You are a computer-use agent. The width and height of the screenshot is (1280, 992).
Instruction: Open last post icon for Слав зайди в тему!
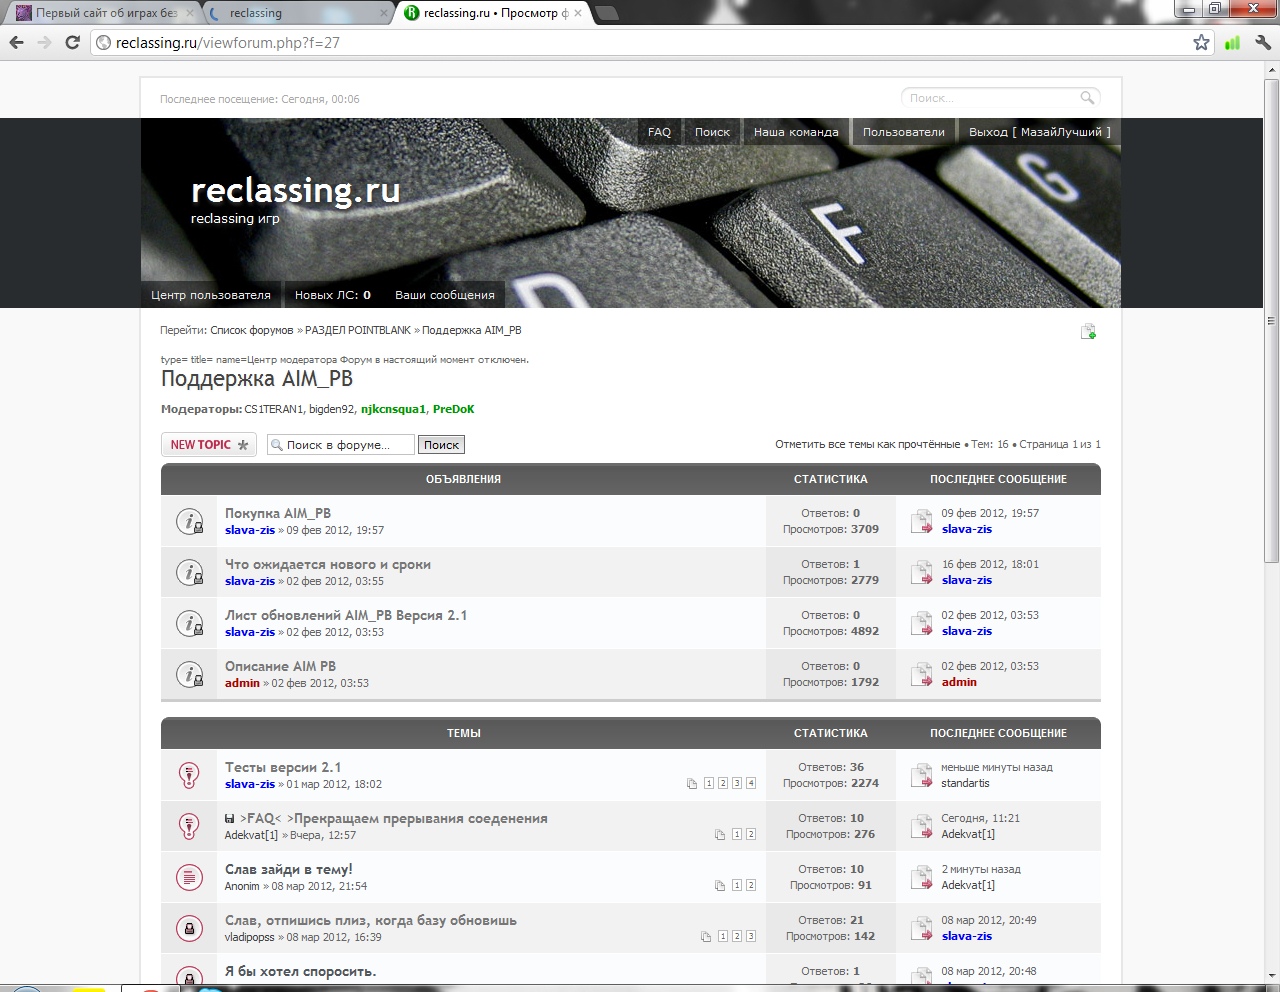click(921, 877)
